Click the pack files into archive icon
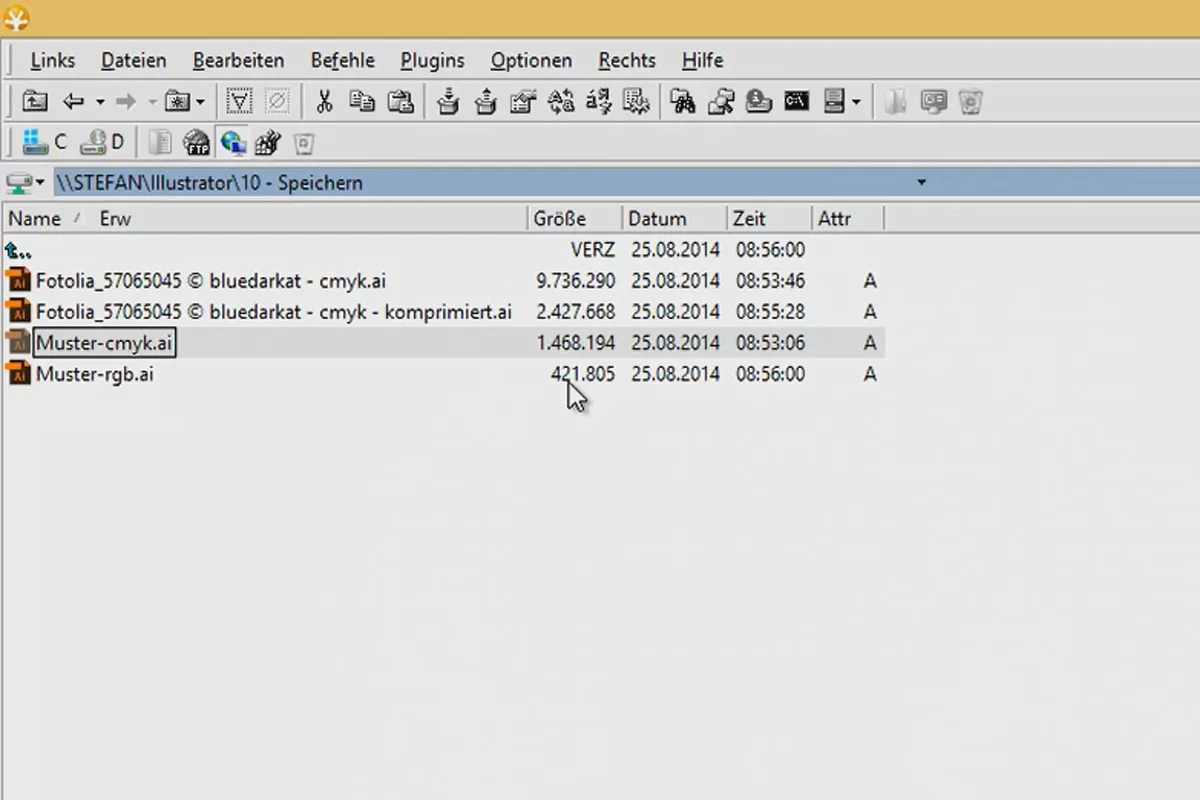Screen dimensions: 1200x800 point(448,101)
